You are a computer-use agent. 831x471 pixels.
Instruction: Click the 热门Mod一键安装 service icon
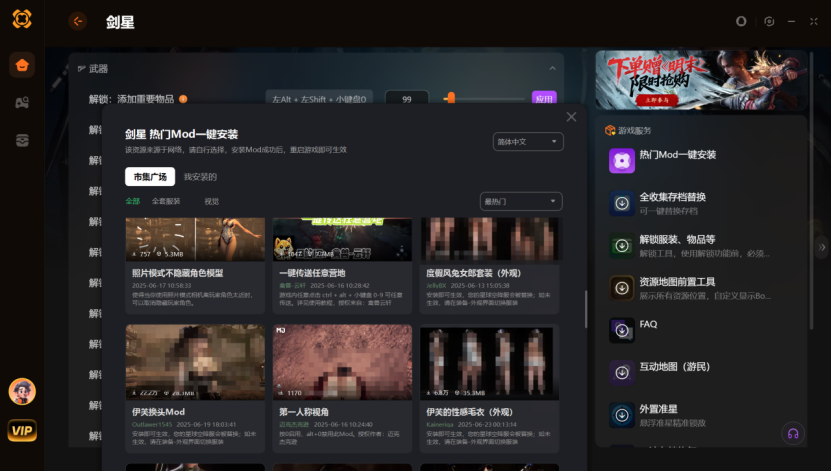(x=621, y=160)
